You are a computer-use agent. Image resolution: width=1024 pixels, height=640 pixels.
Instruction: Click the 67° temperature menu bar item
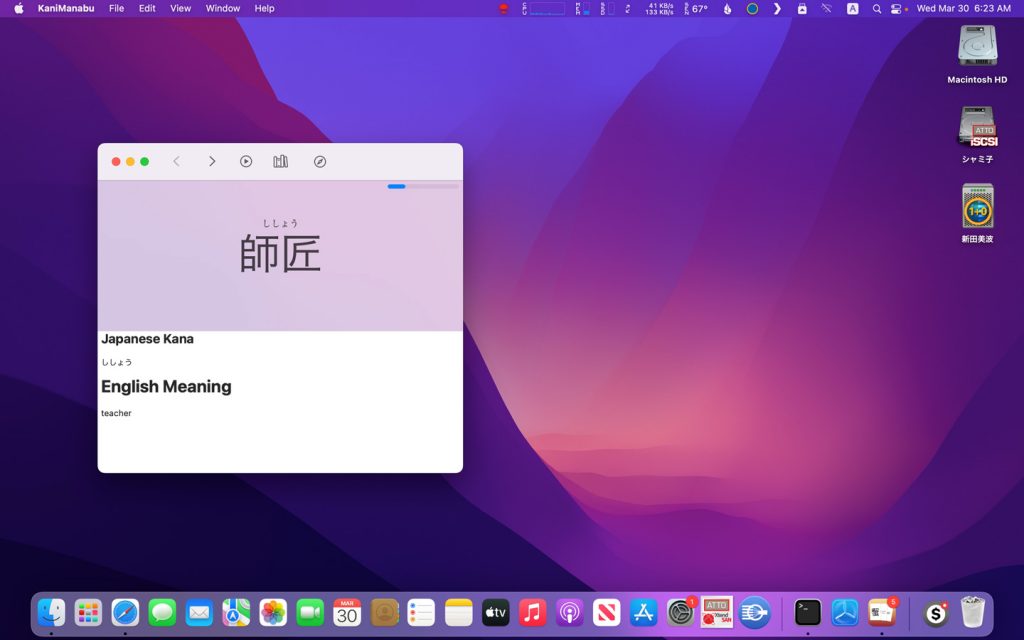tap(696, 8)
